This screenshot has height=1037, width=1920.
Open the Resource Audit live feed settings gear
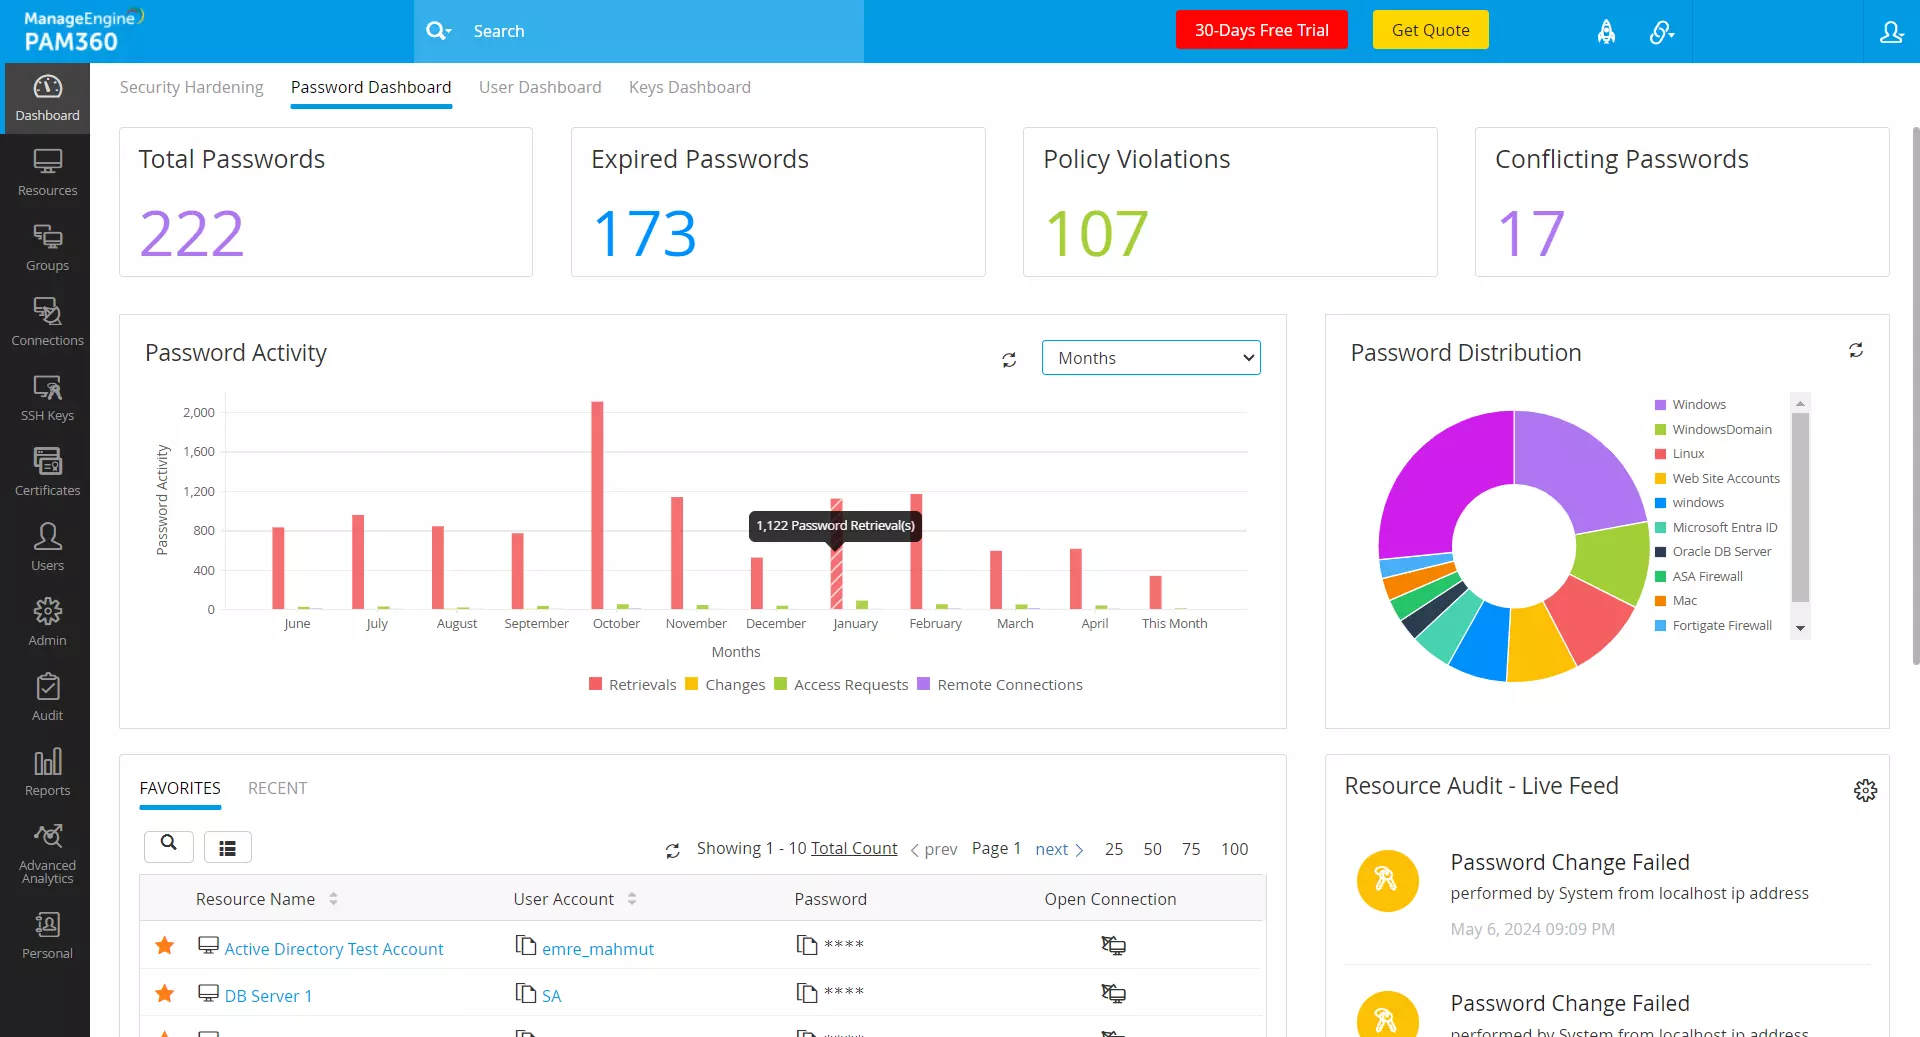(x=1866, y=790)
